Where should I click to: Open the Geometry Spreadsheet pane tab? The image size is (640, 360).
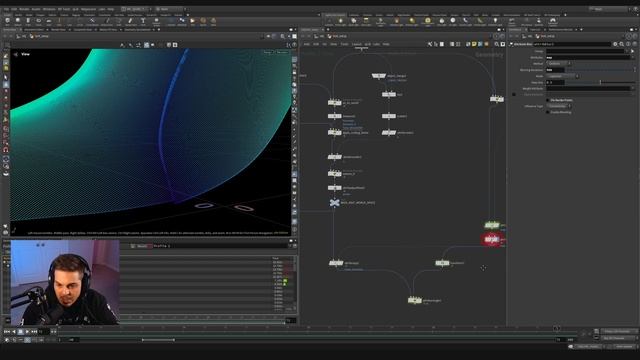click(x=137, y=29)
